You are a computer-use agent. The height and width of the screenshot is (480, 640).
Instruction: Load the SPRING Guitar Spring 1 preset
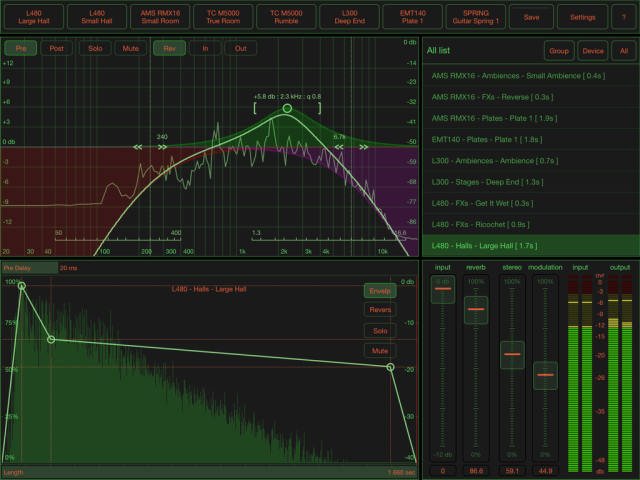click(476, 17)
